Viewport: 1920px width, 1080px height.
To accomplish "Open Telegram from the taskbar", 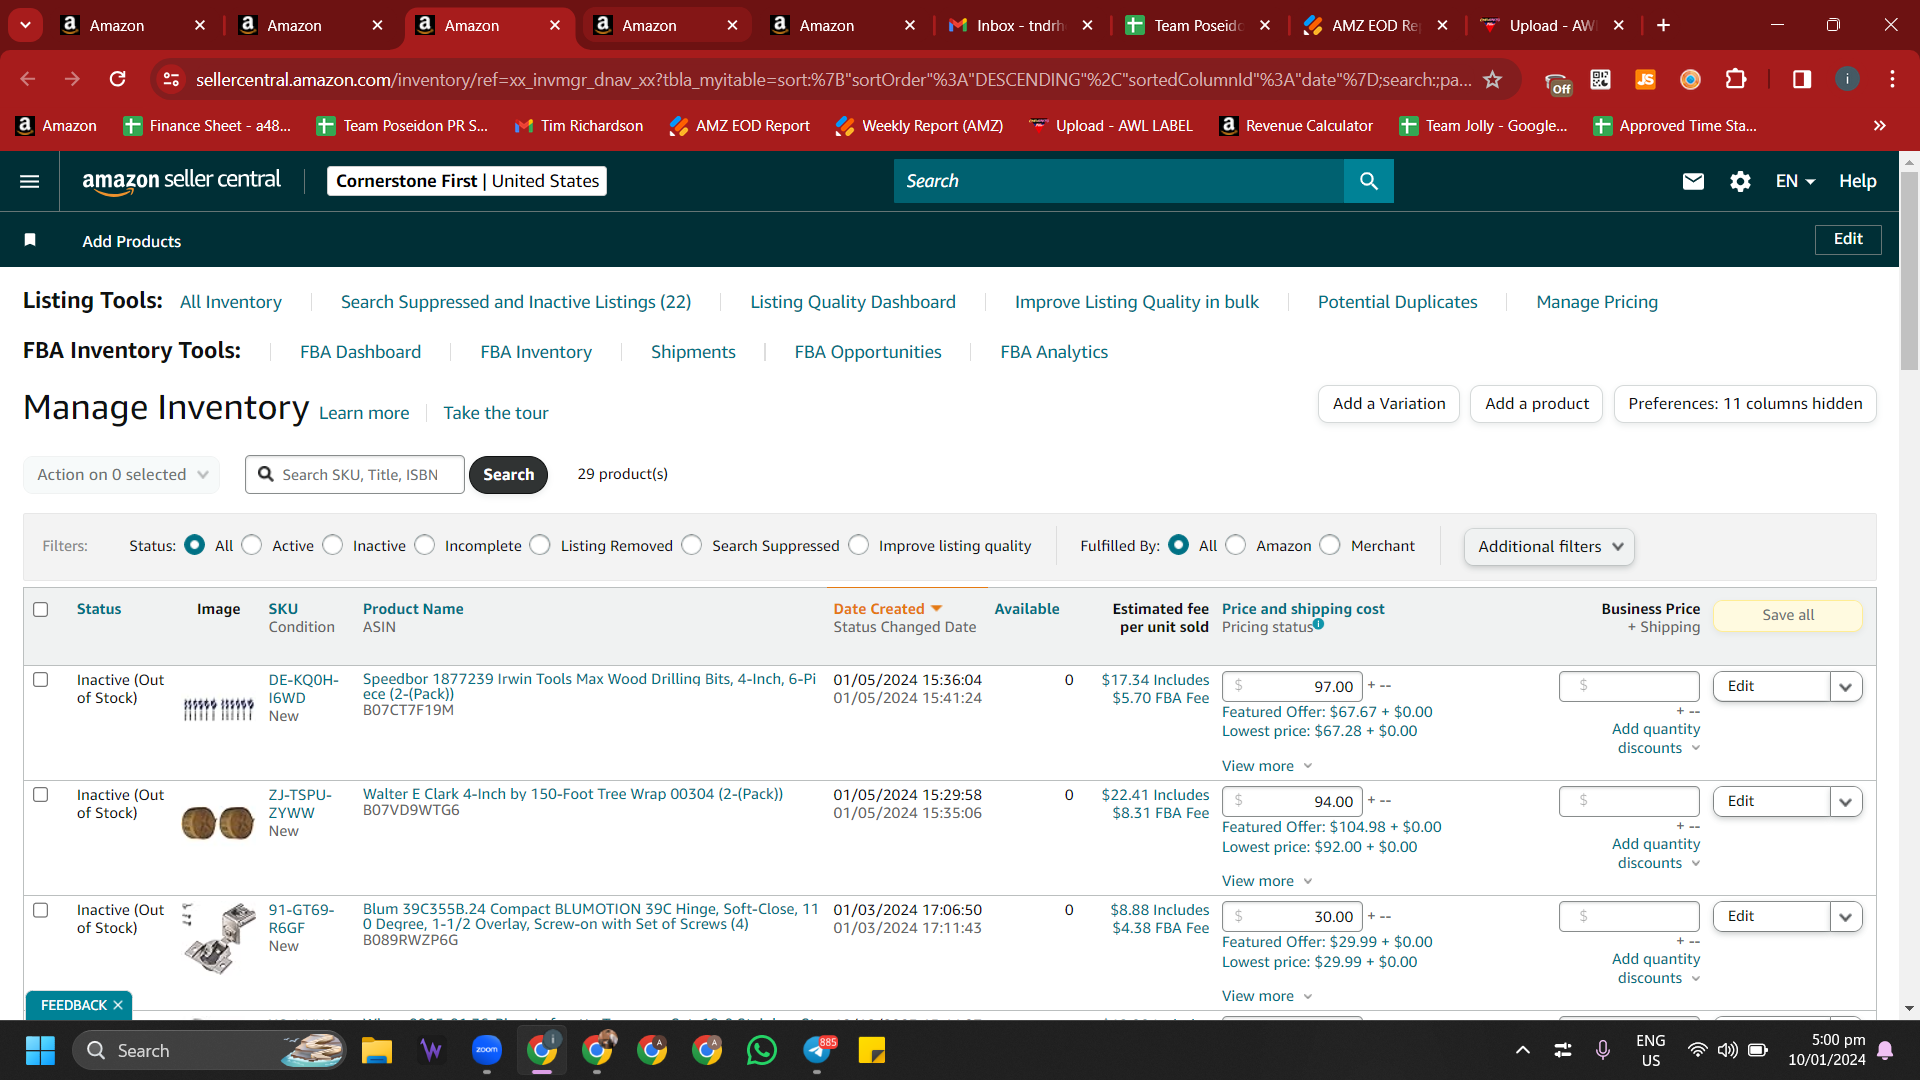I will pyautogui.click(x=818, y=1050).
